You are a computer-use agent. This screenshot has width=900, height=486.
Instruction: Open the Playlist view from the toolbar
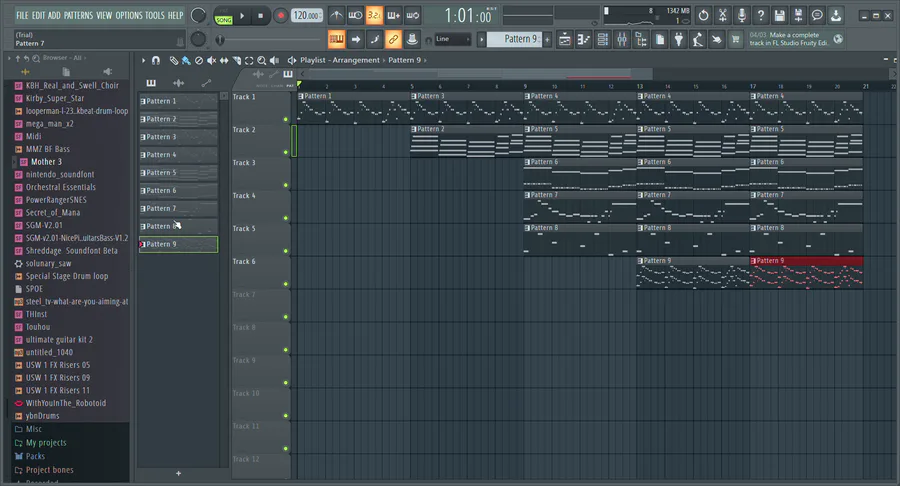tap(565, 40)
